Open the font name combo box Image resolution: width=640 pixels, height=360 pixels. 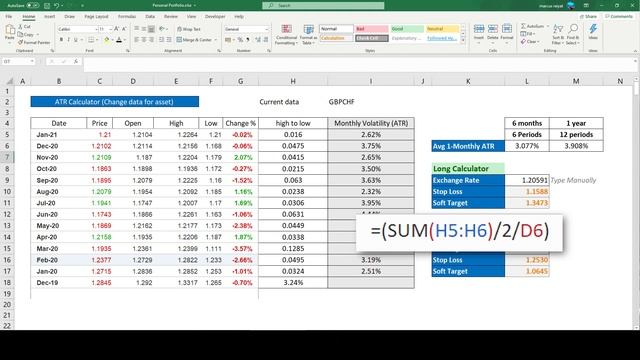coord(78,29)
